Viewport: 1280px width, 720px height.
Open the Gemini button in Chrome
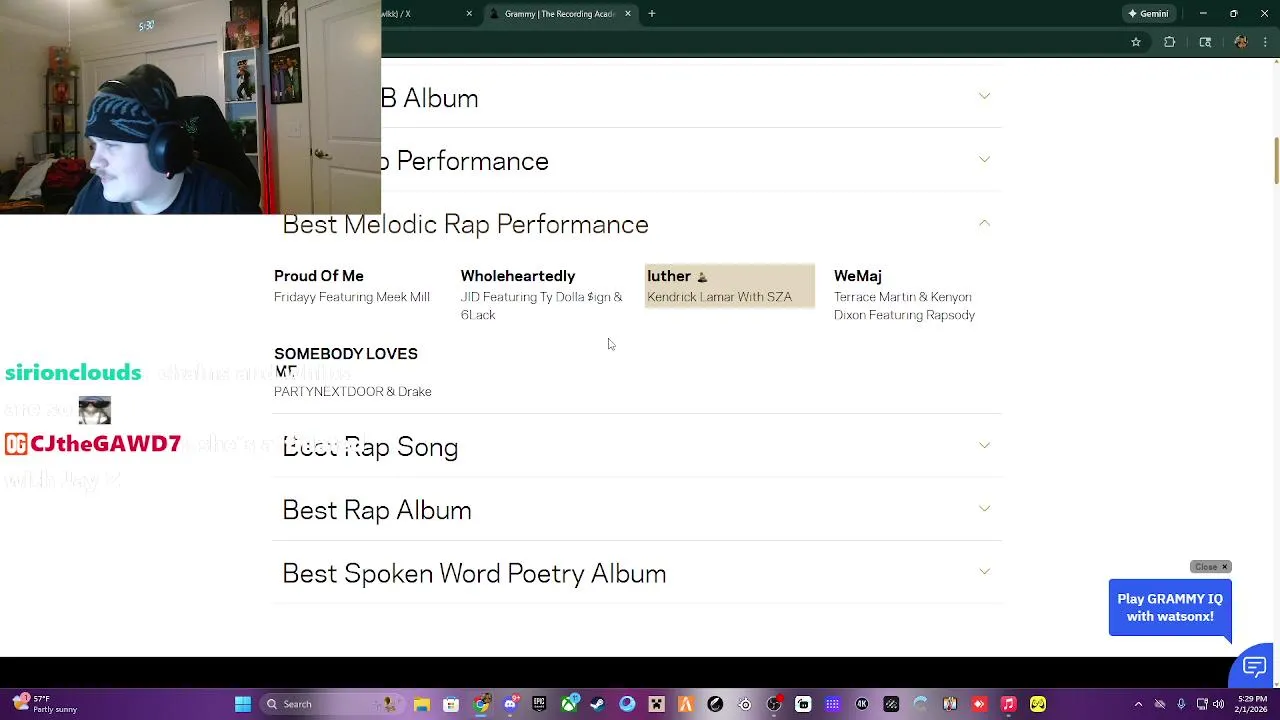click(1148, 14)
